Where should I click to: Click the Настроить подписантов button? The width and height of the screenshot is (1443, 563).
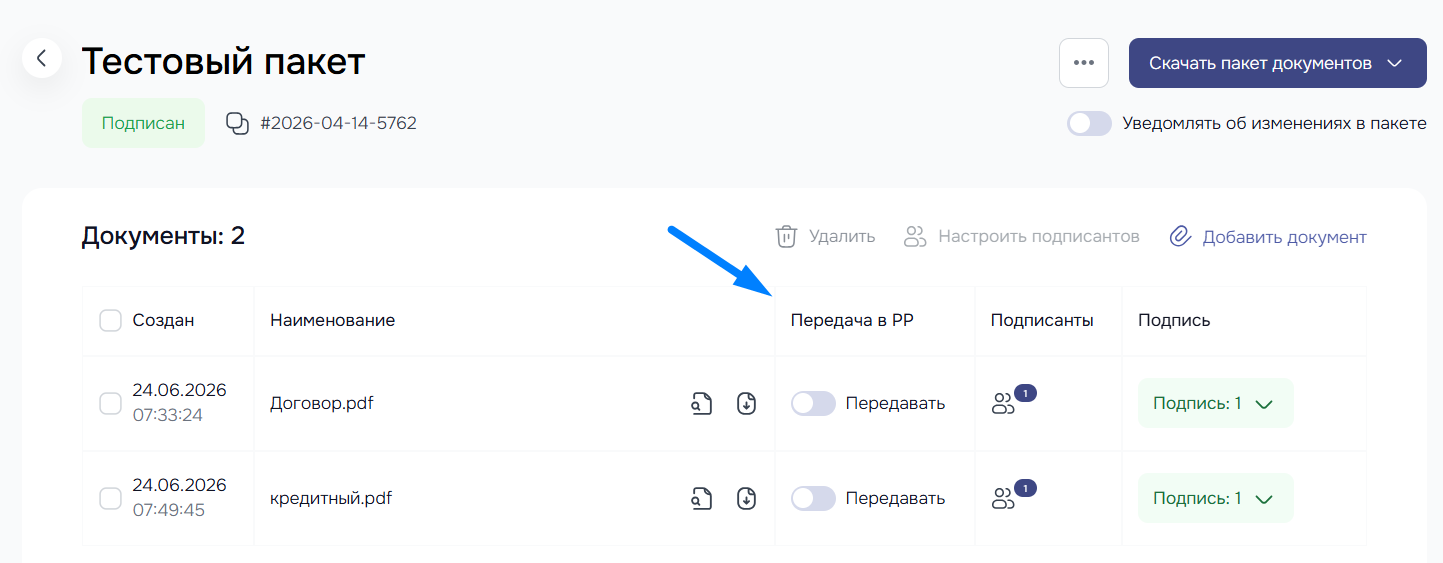(1021, 237)
